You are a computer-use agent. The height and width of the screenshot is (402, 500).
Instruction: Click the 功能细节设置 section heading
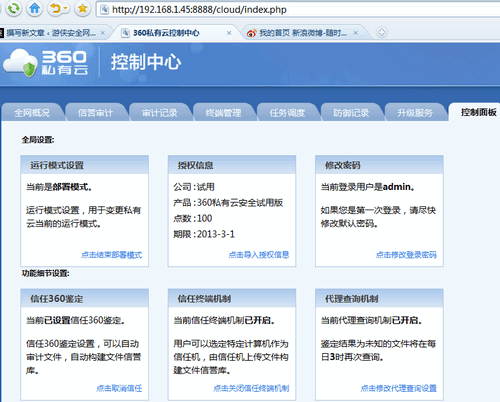click(46, 273)
